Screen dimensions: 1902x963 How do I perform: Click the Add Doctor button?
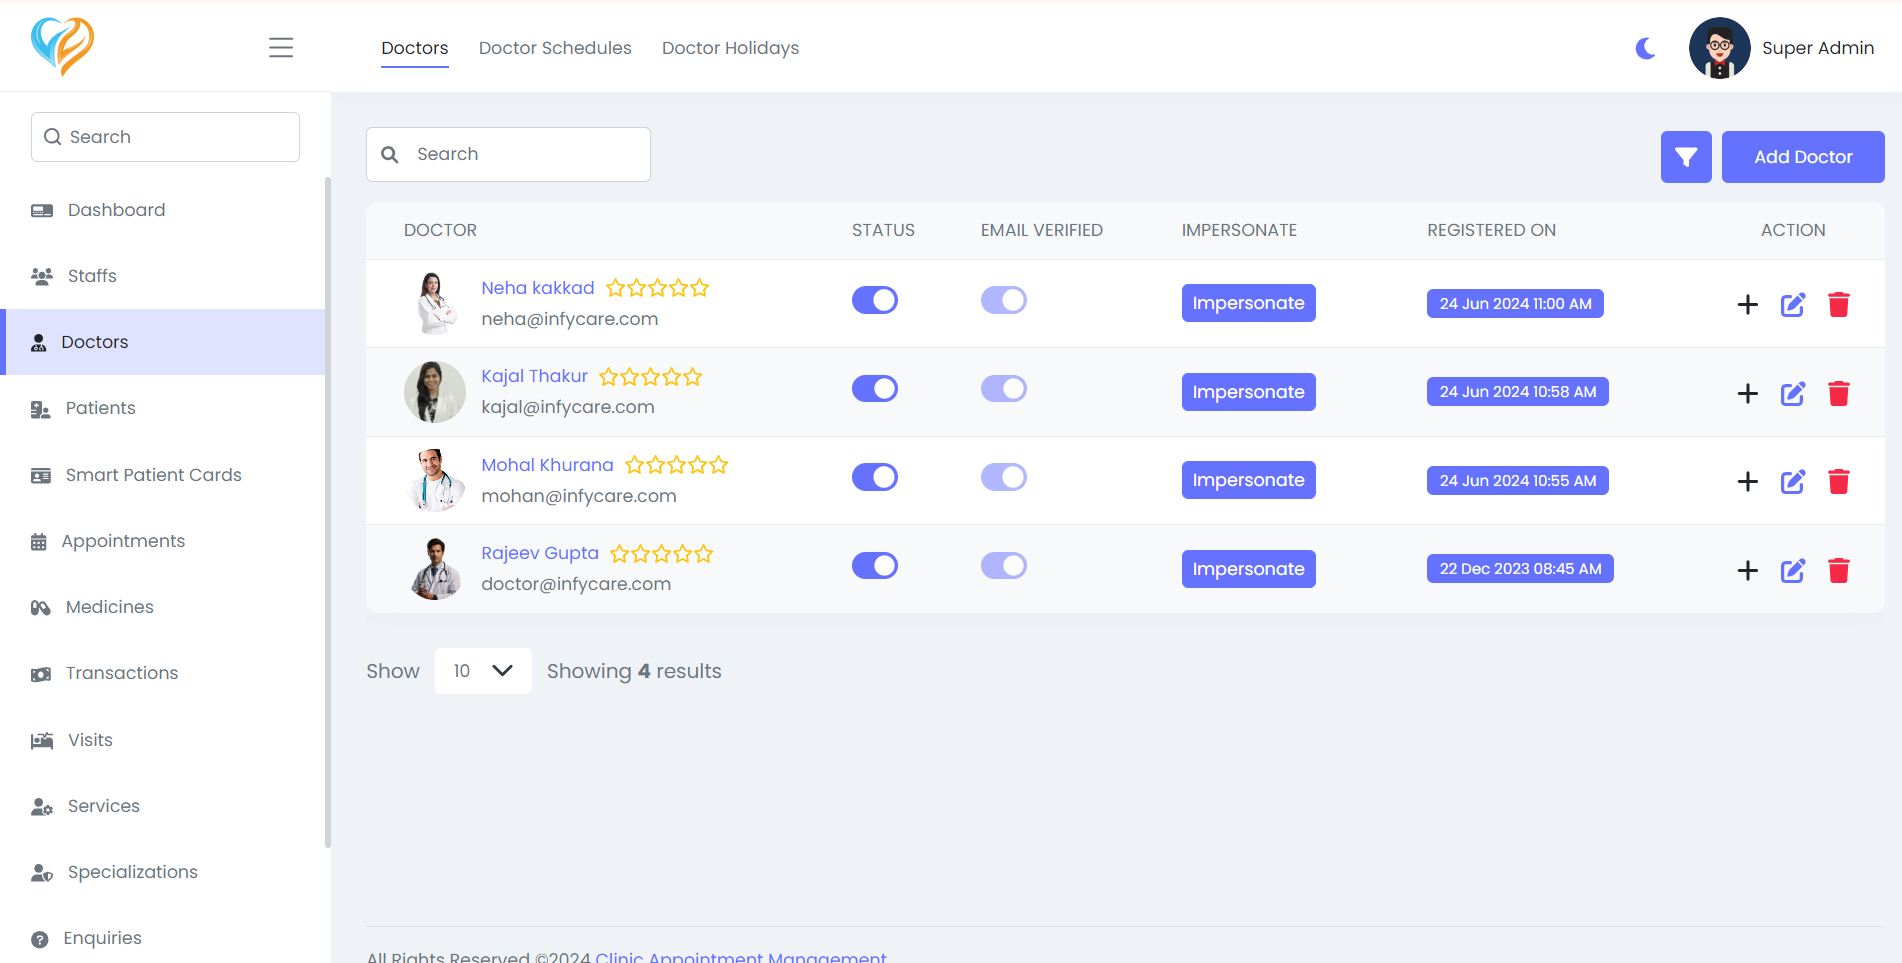coord(1802,157)
